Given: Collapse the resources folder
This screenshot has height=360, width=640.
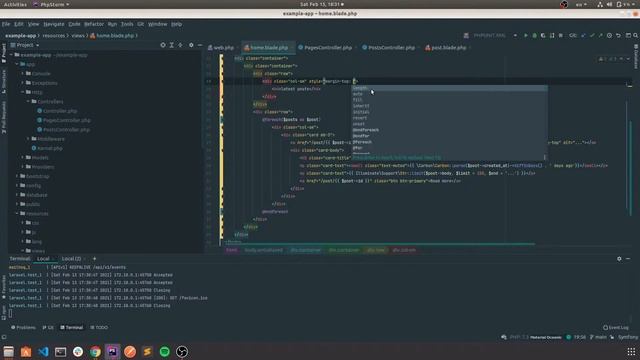Looking at the screenshot, I should (17, 213).
